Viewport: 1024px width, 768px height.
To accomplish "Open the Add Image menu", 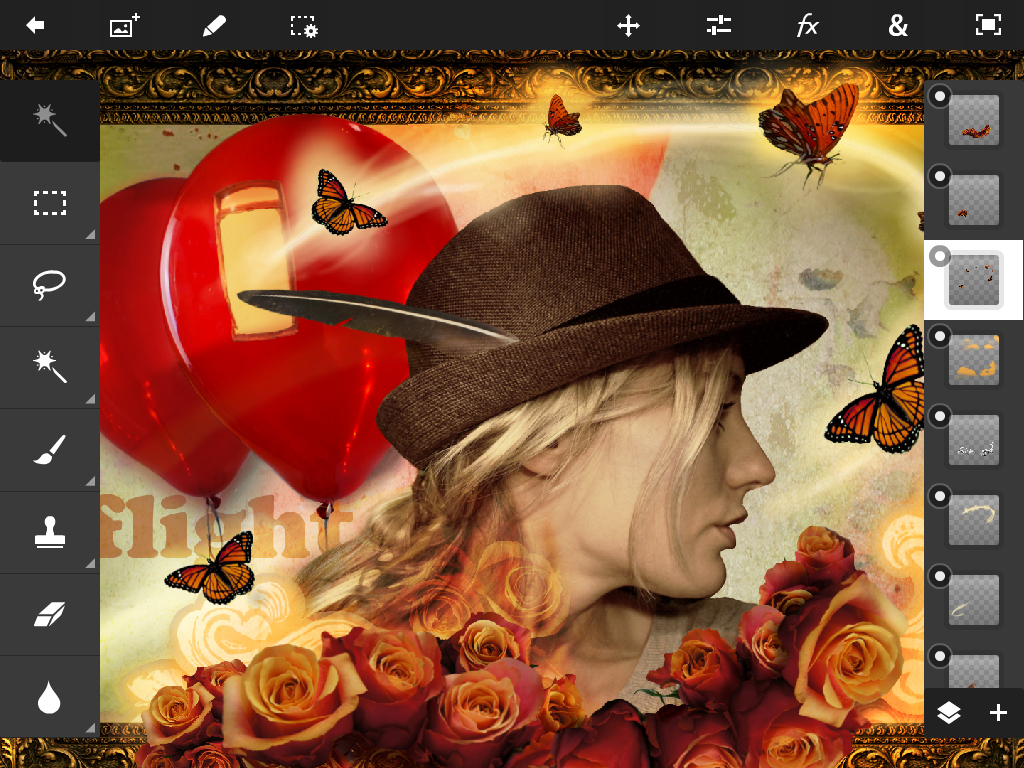I will pos(124,26).
